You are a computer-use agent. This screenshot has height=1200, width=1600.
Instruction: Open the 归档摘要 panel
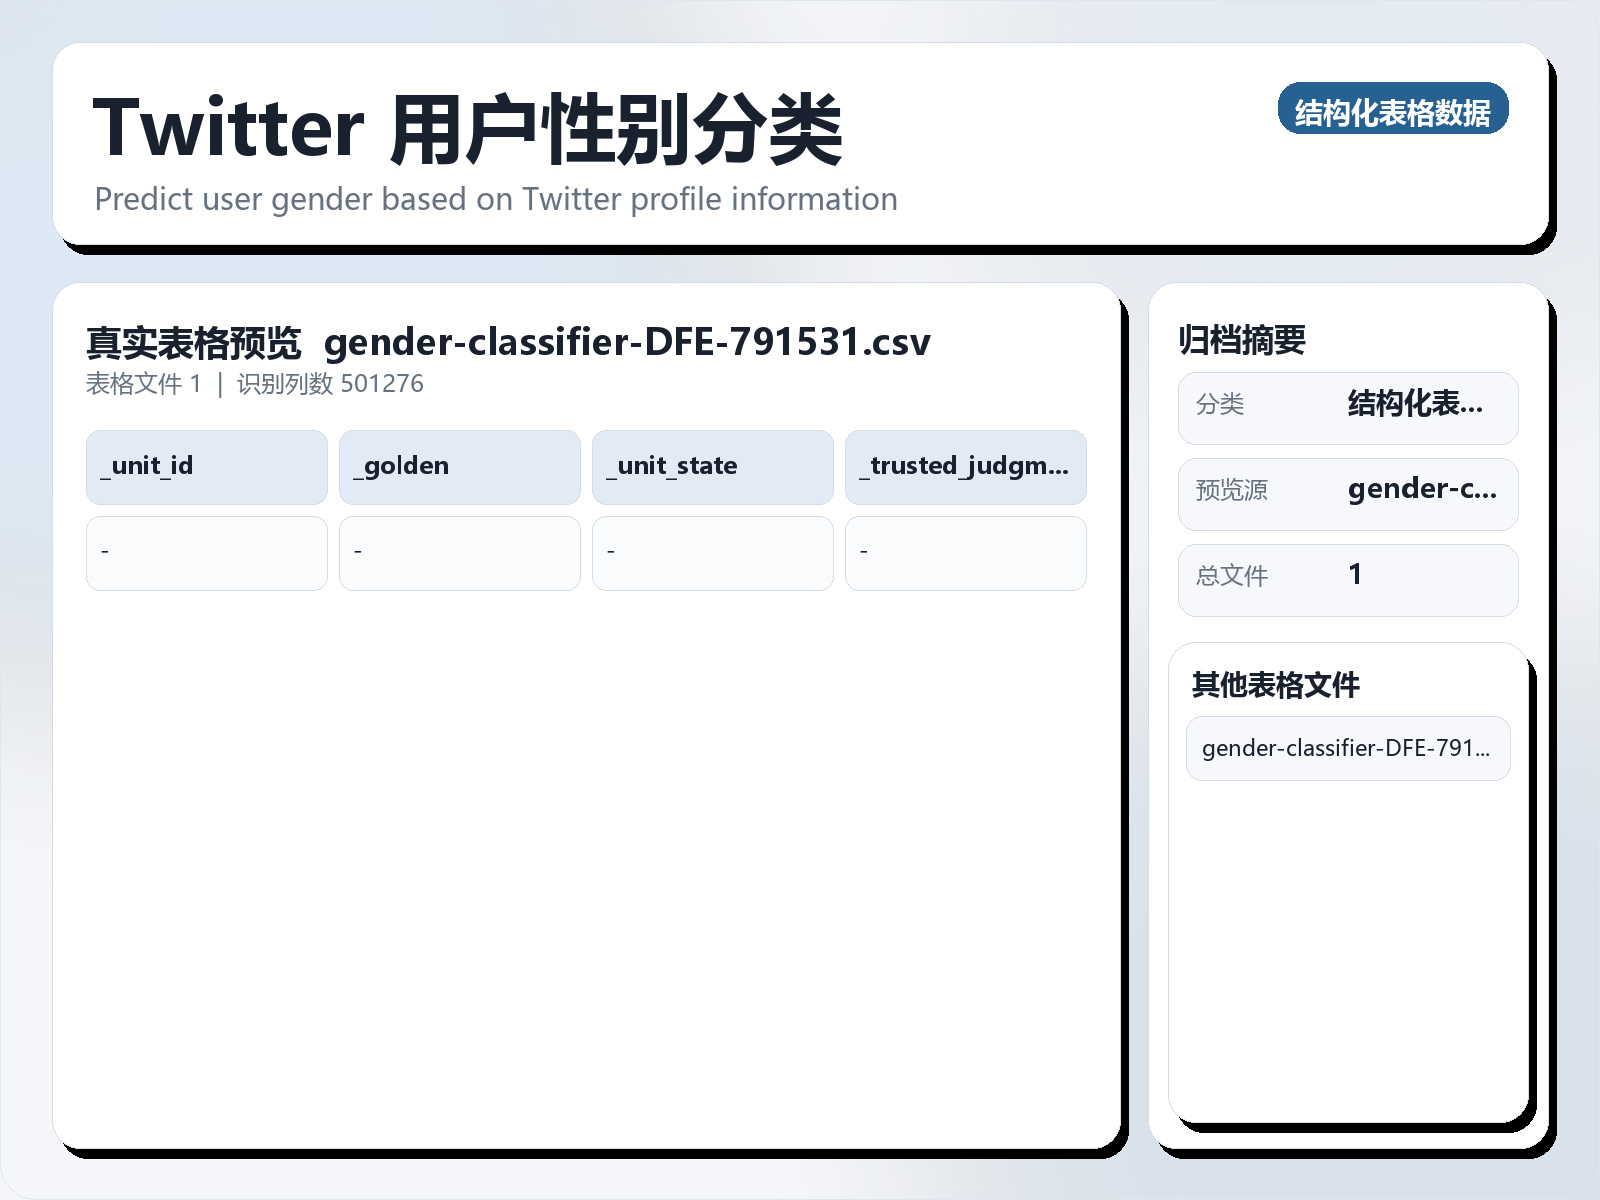1245,338
